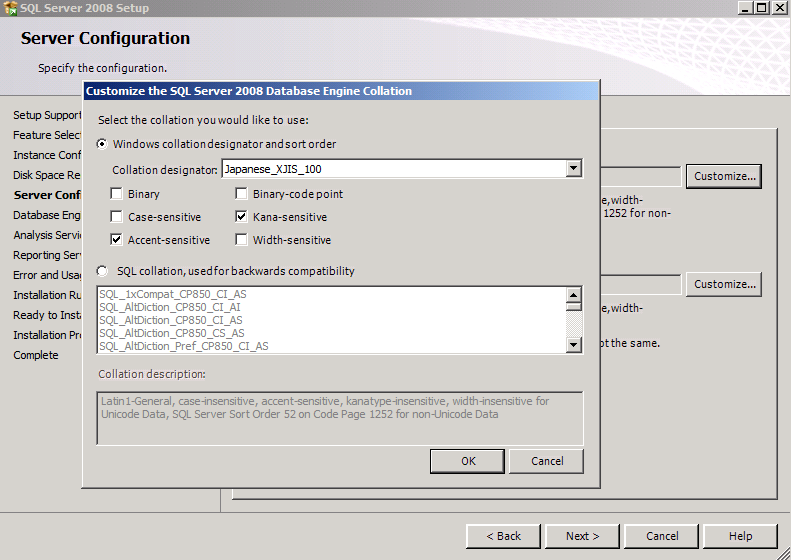Click the Complete step in sidebar

pos(36,355)
